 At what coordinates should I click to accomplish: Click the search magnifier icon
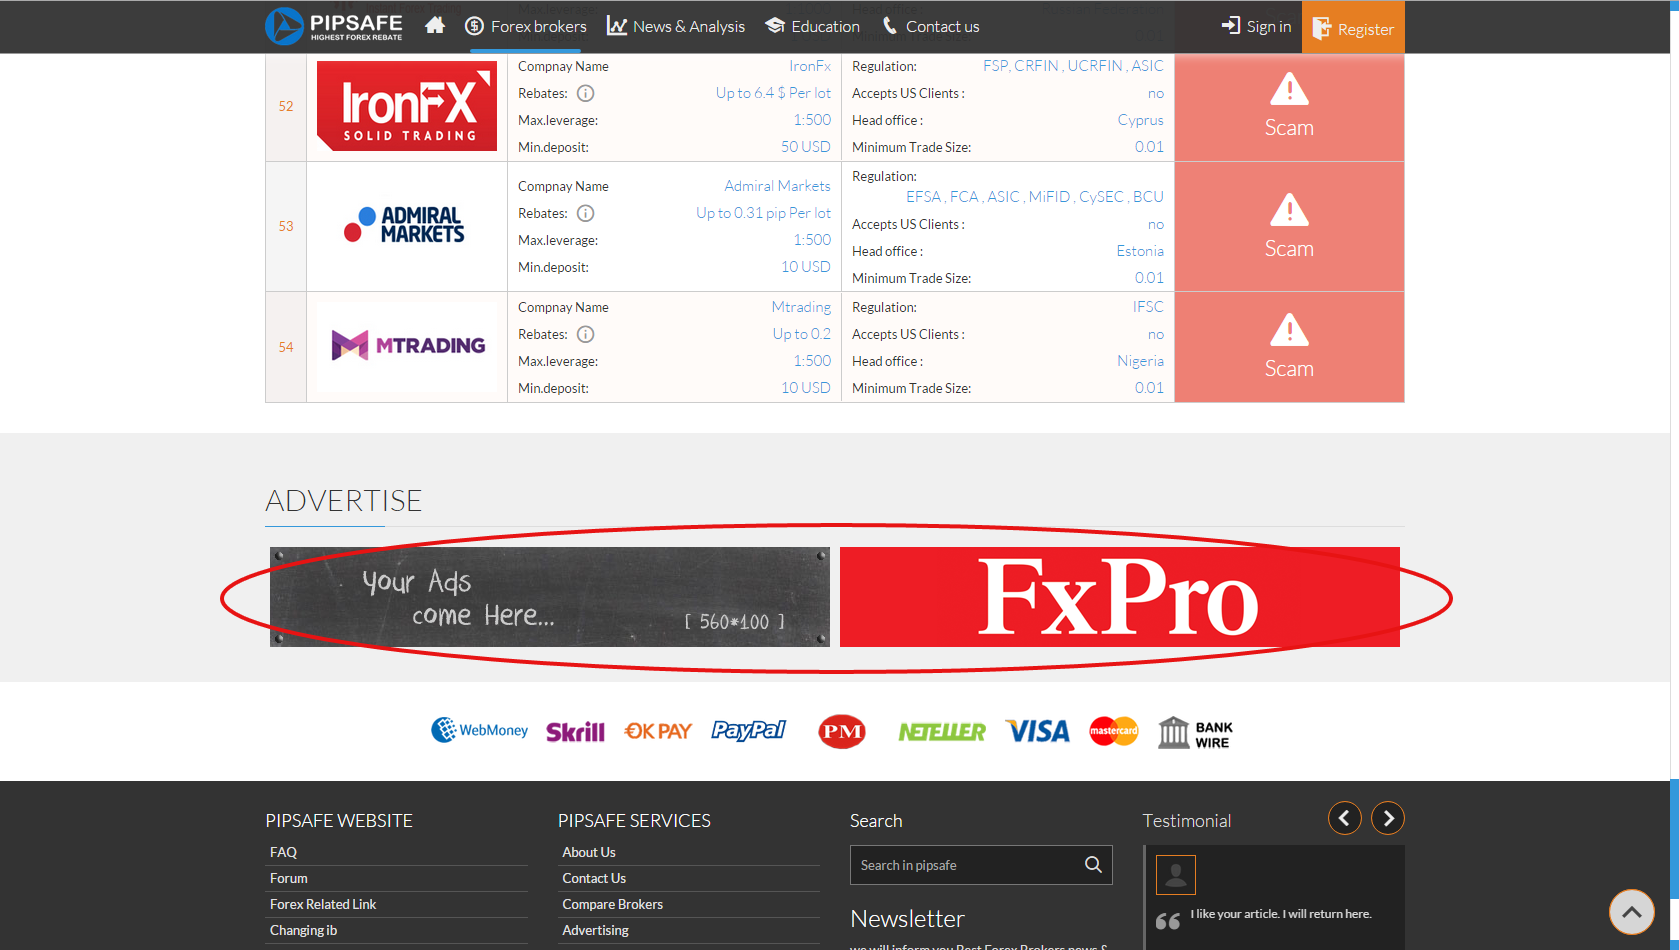pyautogui.click(x=1094, y=865)
